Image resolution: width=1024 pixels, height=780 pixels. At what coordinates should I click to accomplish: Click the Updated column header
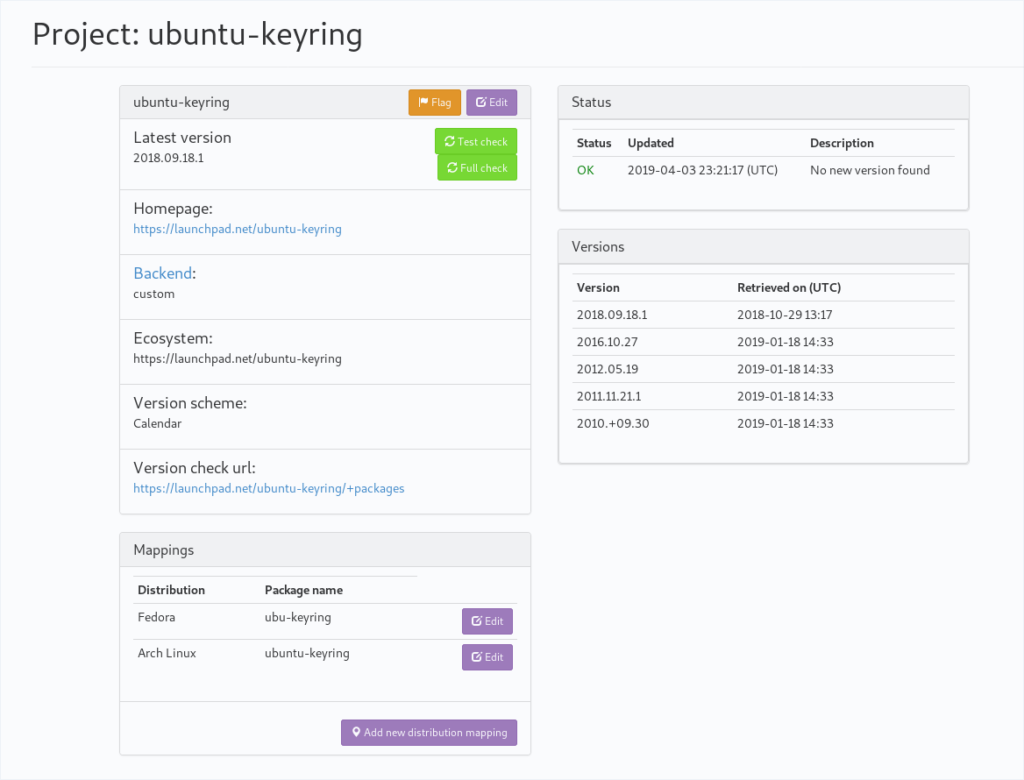tap(650, 143)
